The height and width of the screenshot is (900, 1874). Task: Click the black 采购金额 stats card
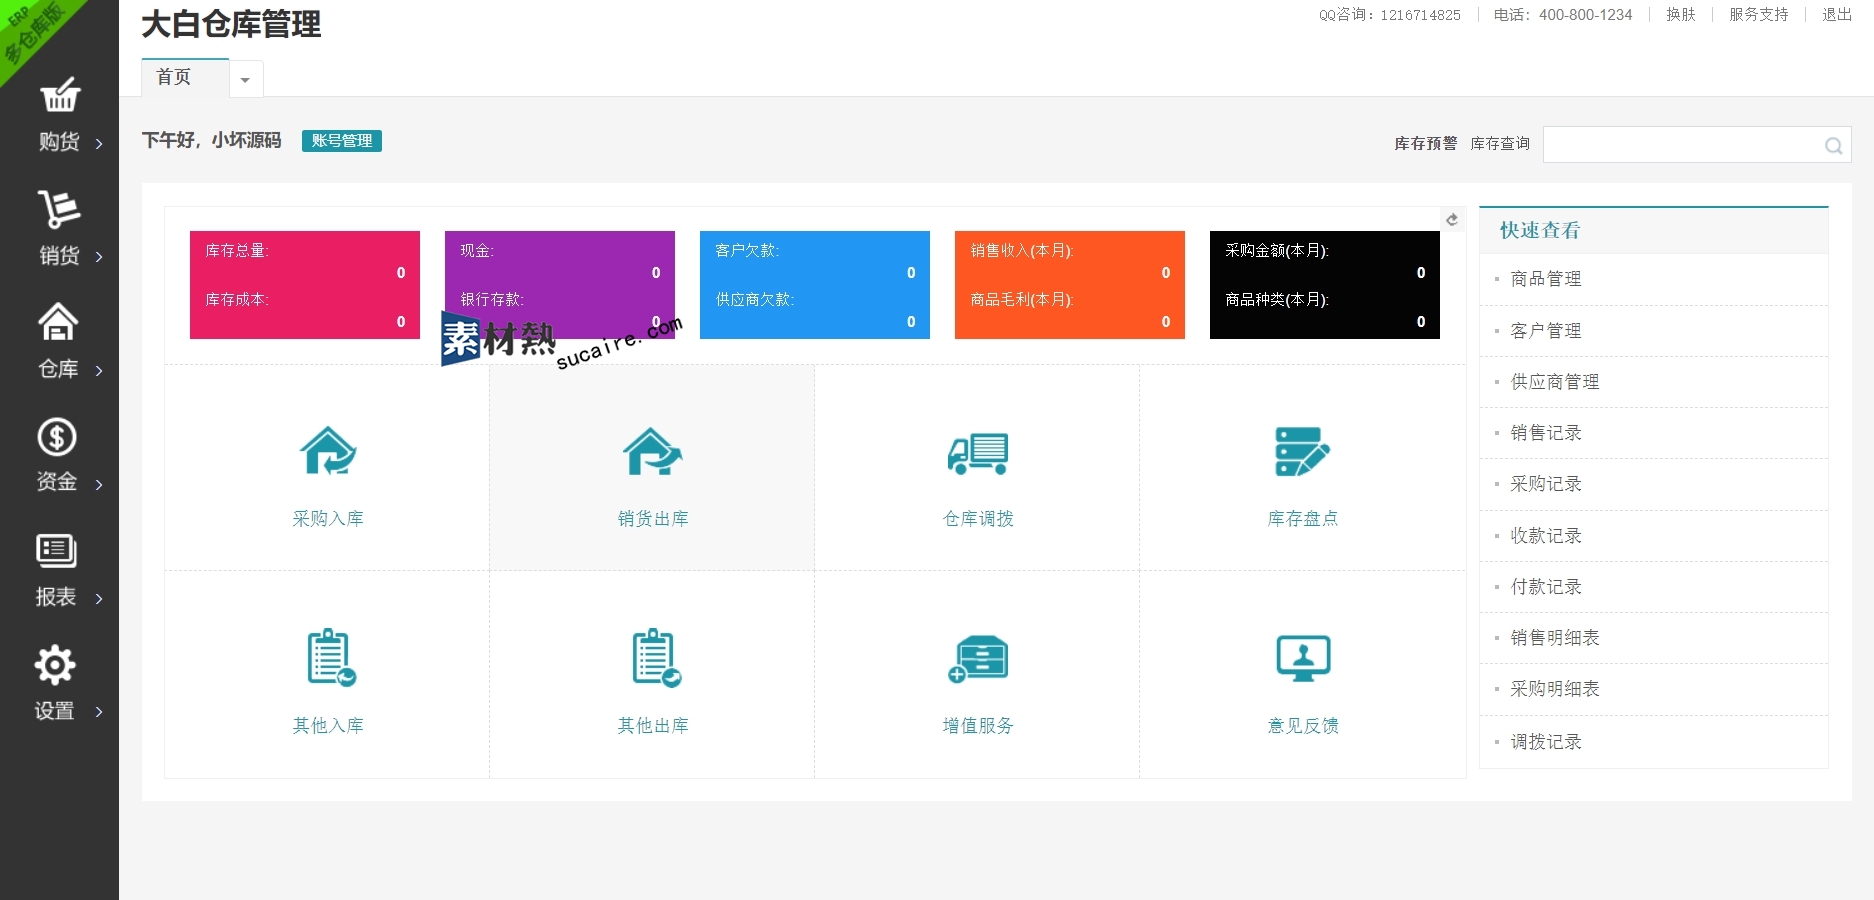[1325, 285]
